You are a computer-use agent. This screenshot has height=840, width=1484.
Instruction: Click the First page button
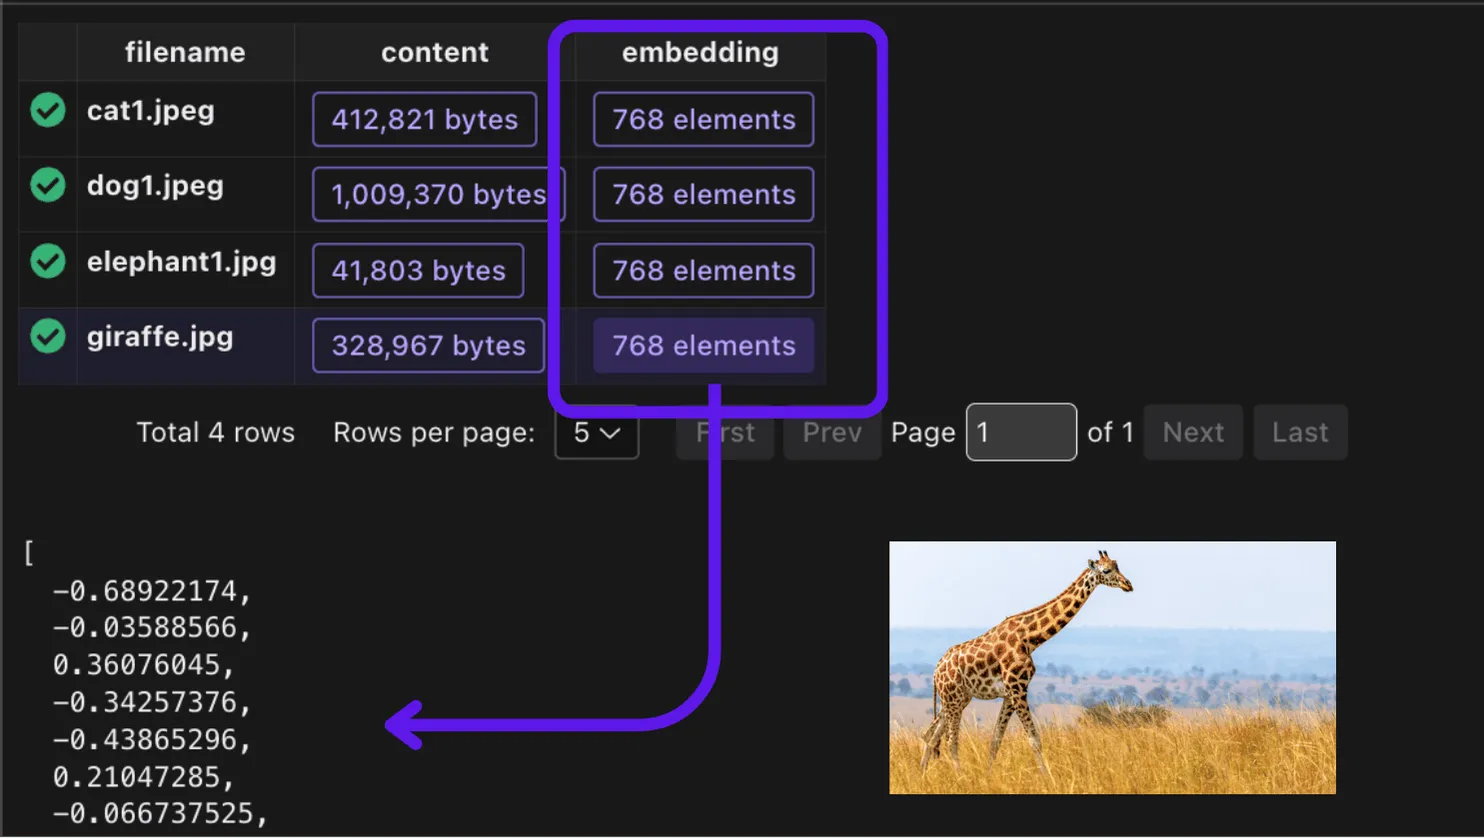tap(724, 432)
